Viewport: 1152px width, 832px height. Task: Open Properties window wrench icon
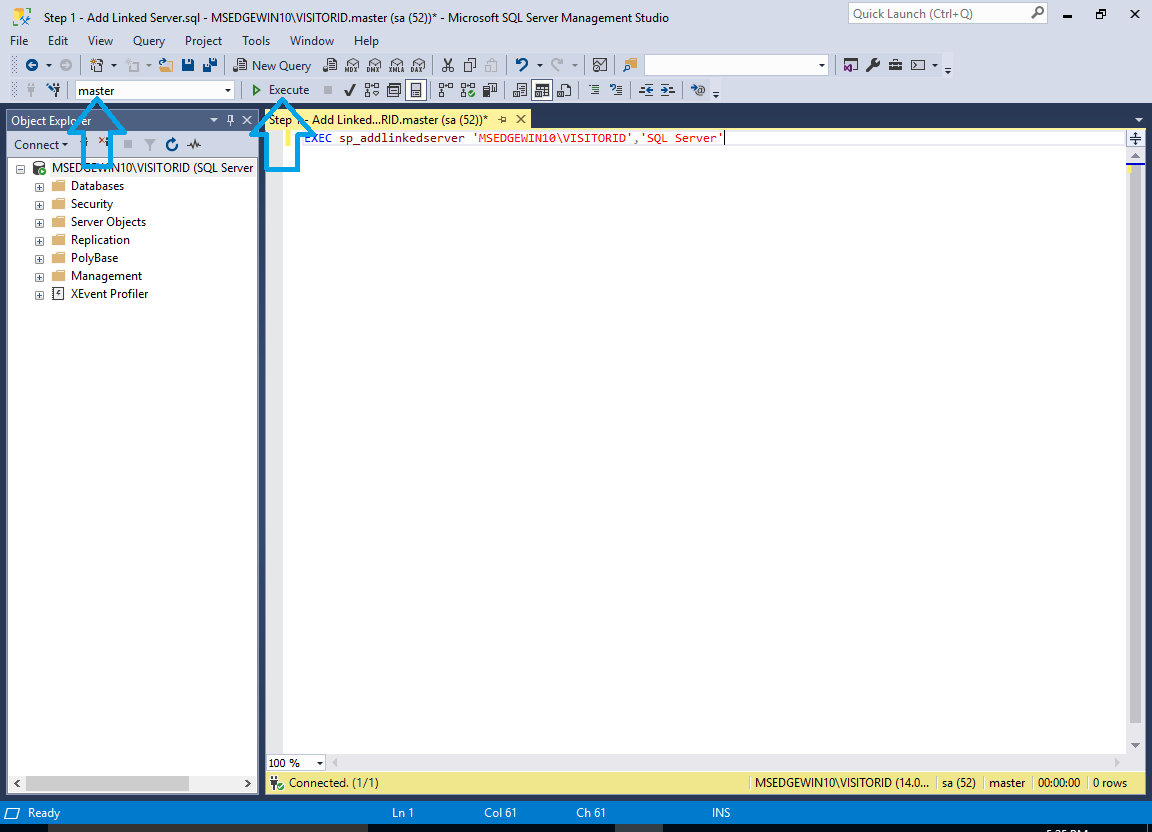[872, 65]
